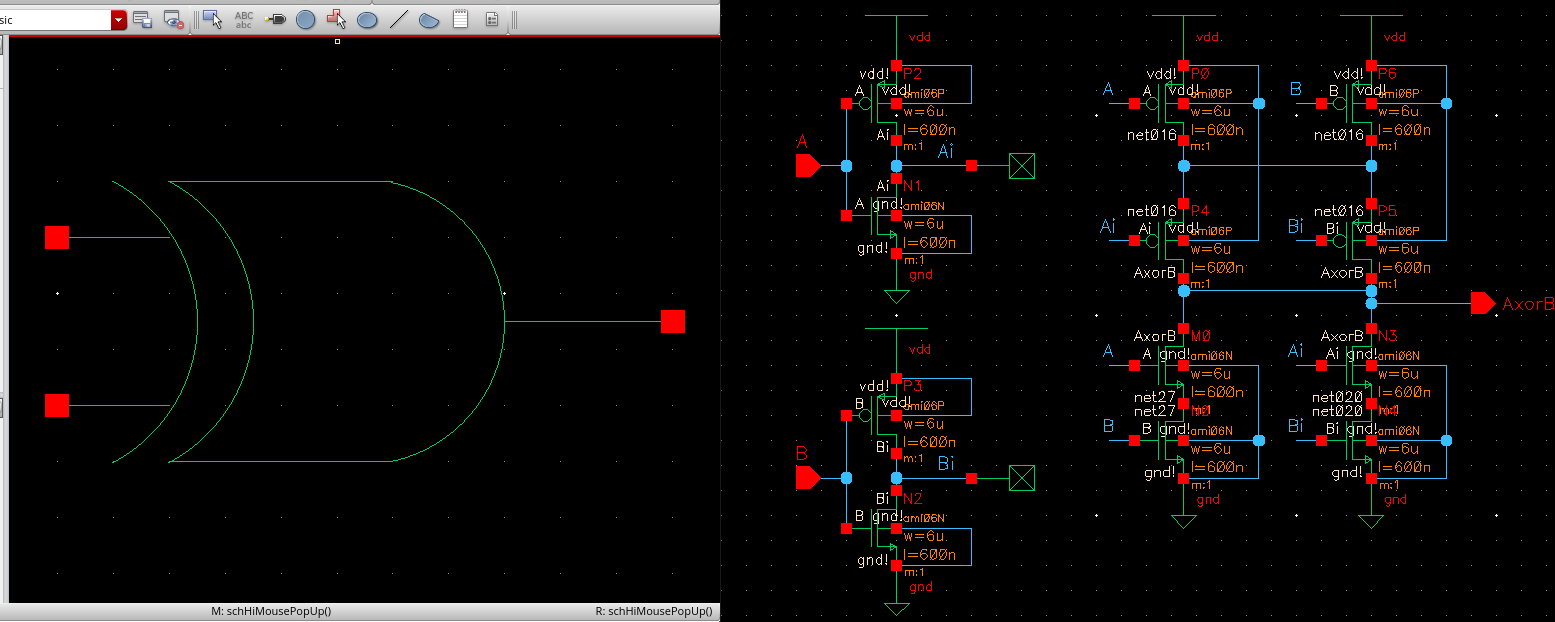Select the arc shape tool
This screenshot has width=1555, height=622.
point(429,19)
